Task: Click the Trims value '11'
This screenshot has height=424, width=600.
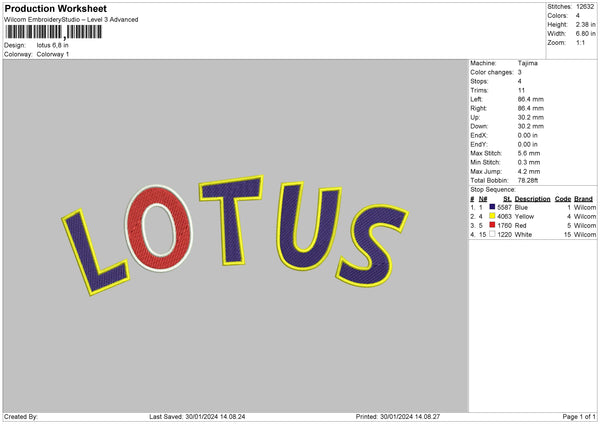Action: pos(521,90)
